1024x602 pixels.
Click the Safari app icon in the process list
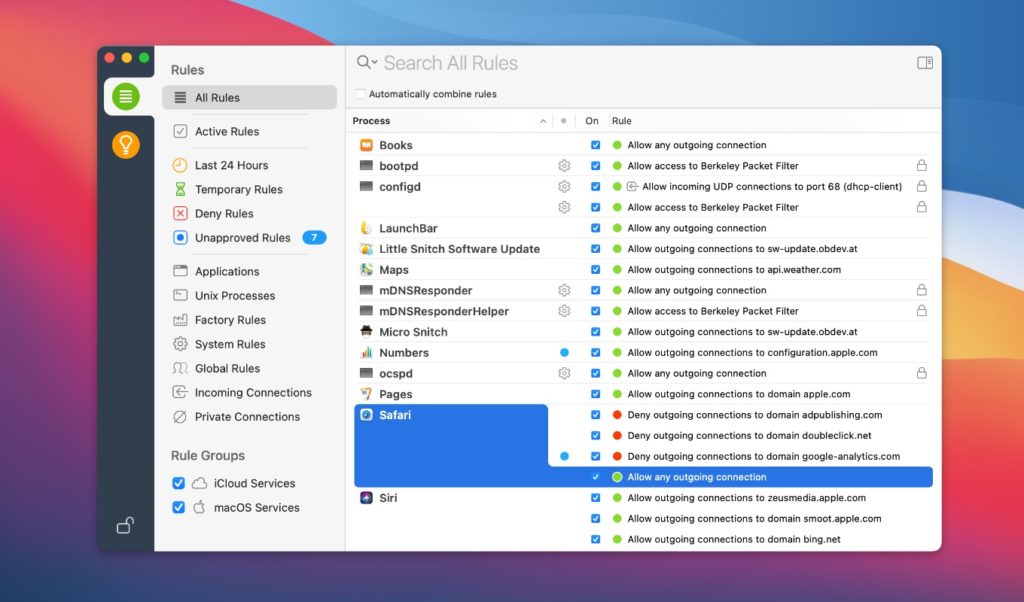[369, 415]
